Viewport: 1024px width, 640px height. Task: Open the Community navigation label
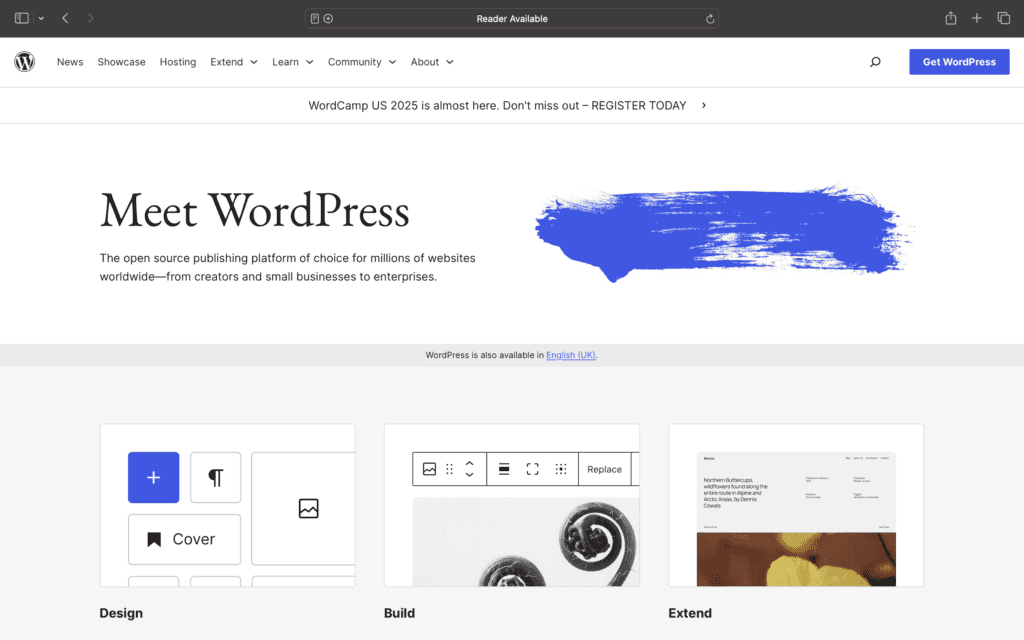pos(355,62)
